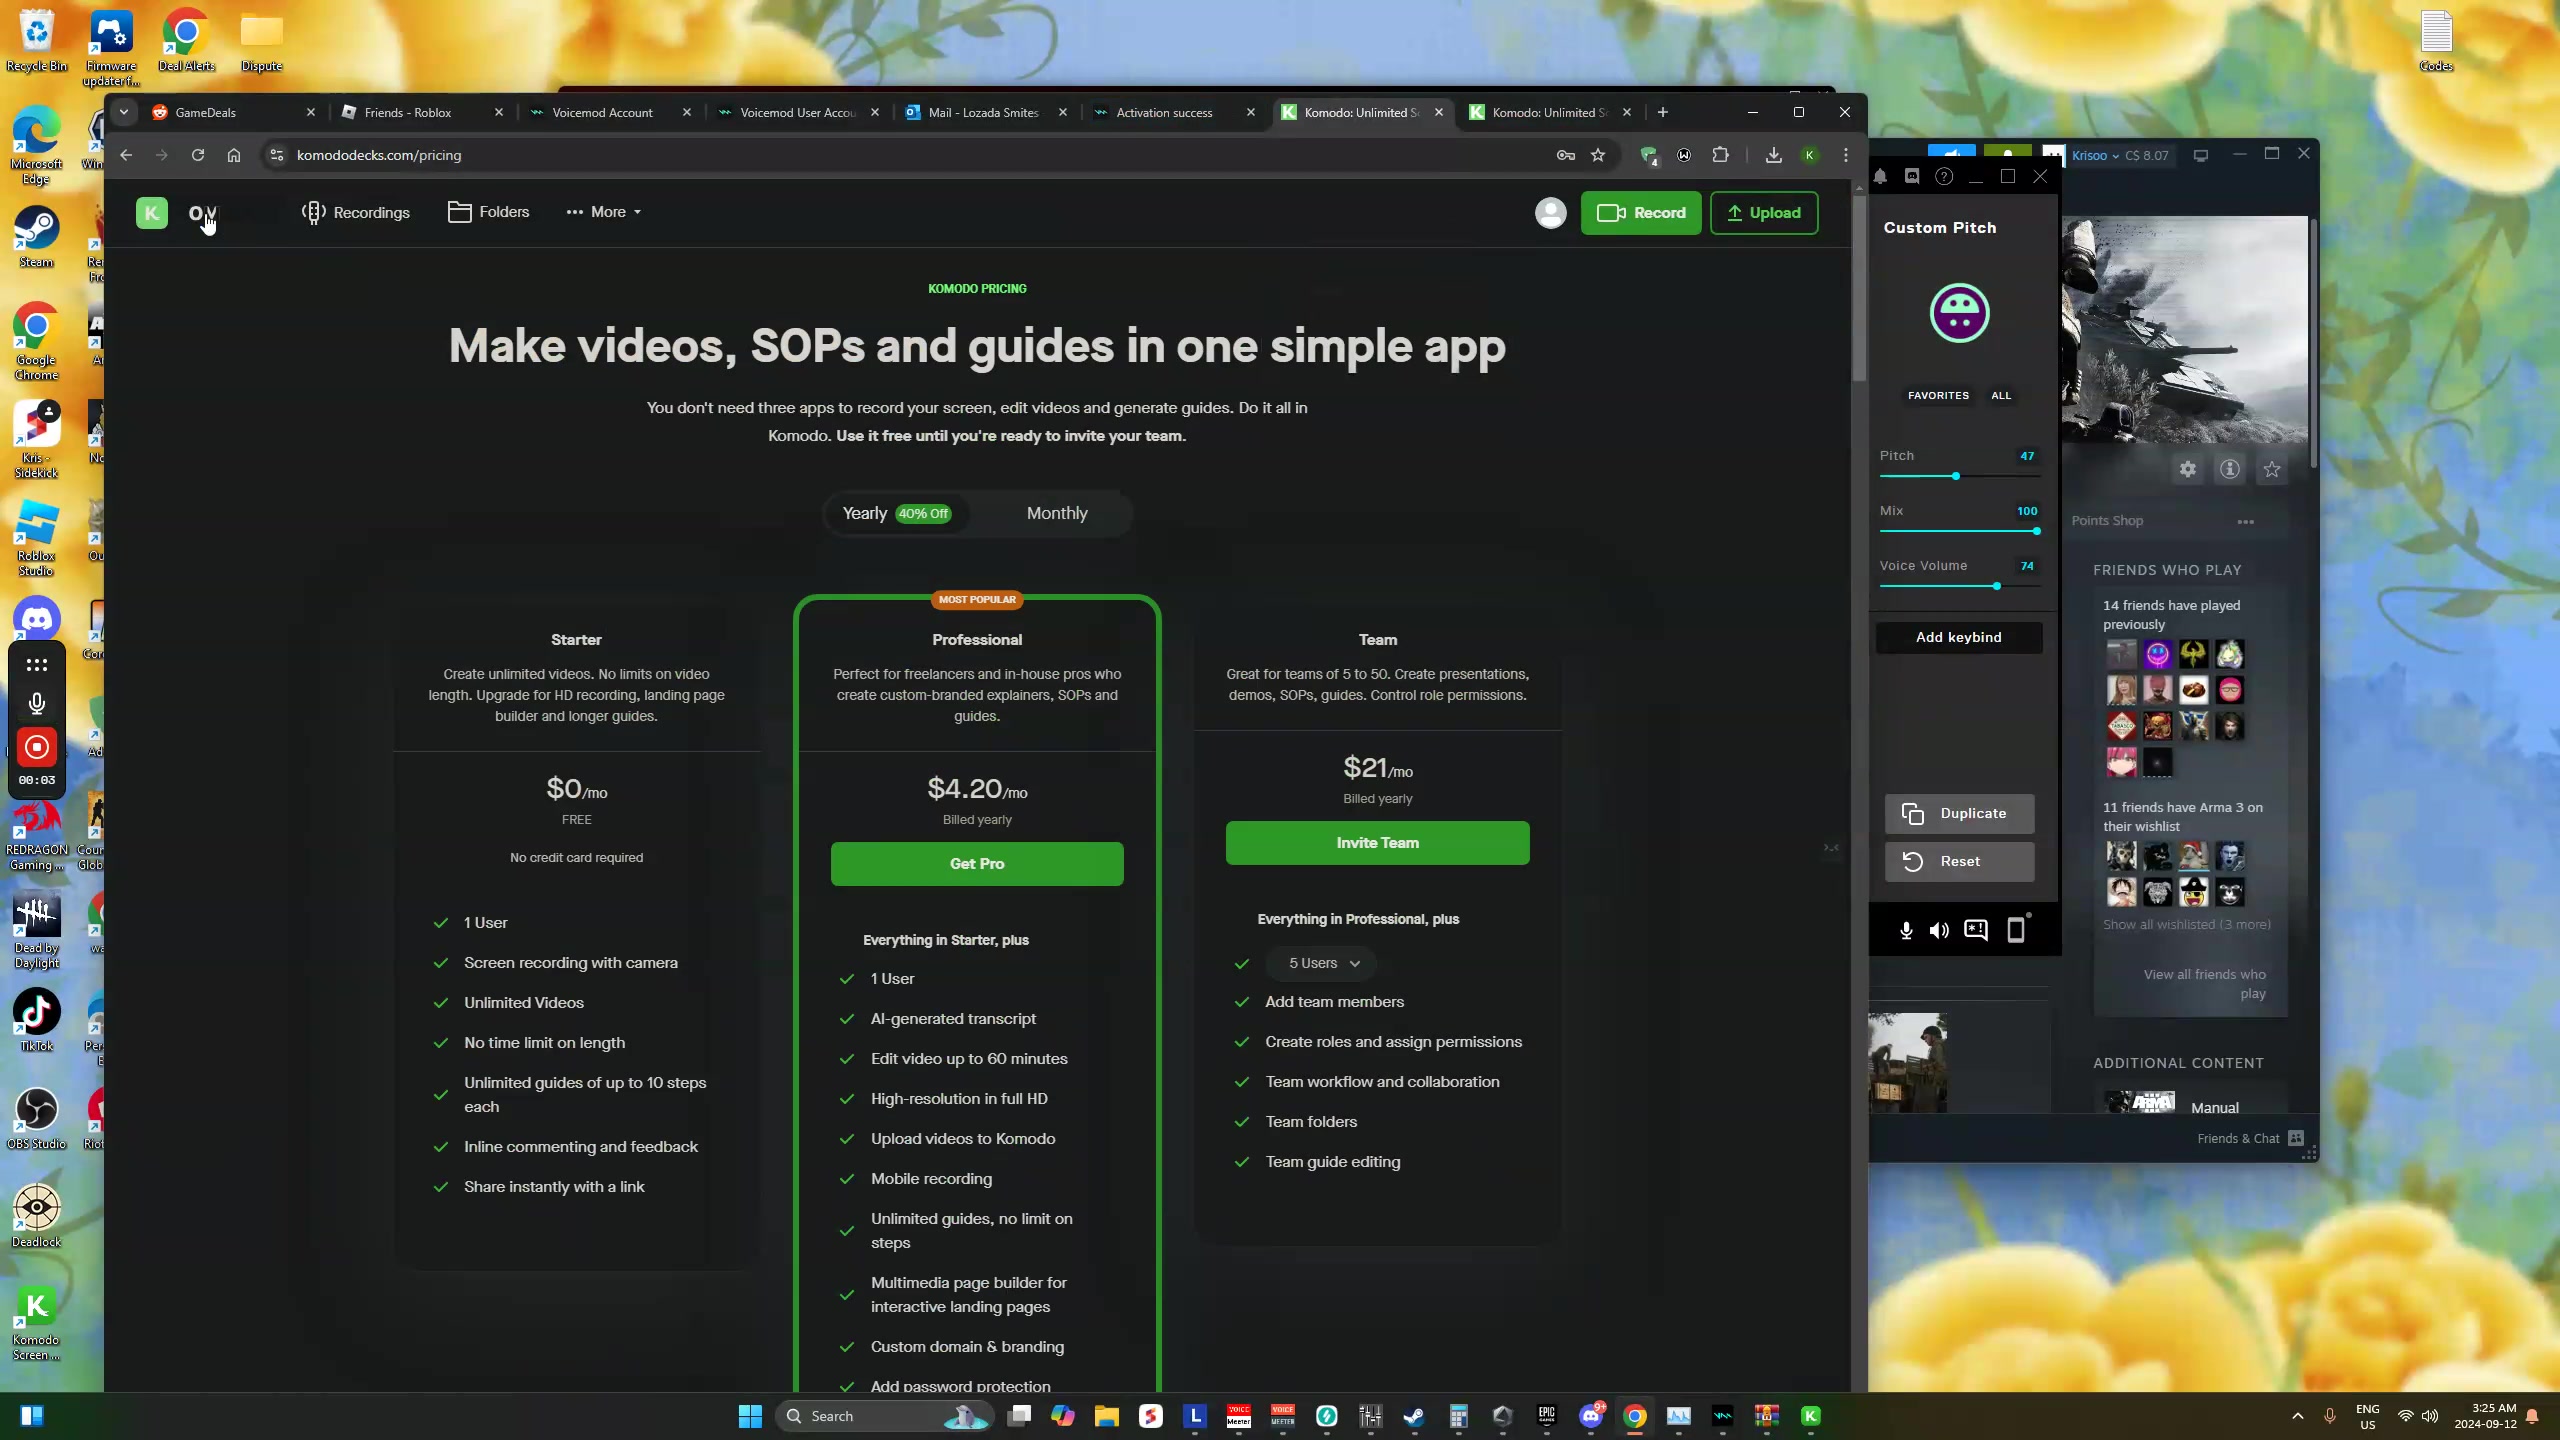Go to Chrome home page

[x=234, y=155]
